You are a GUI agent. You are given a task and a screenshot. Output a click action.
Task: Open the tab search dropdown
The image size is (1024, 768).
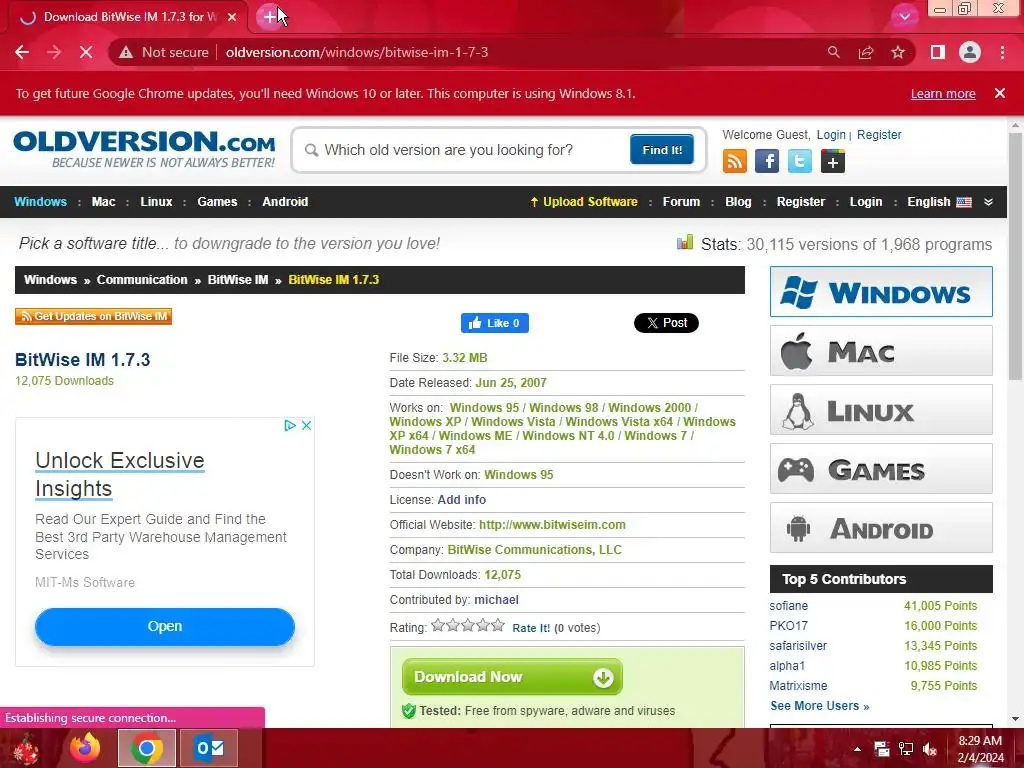click(x=904, y=17)
